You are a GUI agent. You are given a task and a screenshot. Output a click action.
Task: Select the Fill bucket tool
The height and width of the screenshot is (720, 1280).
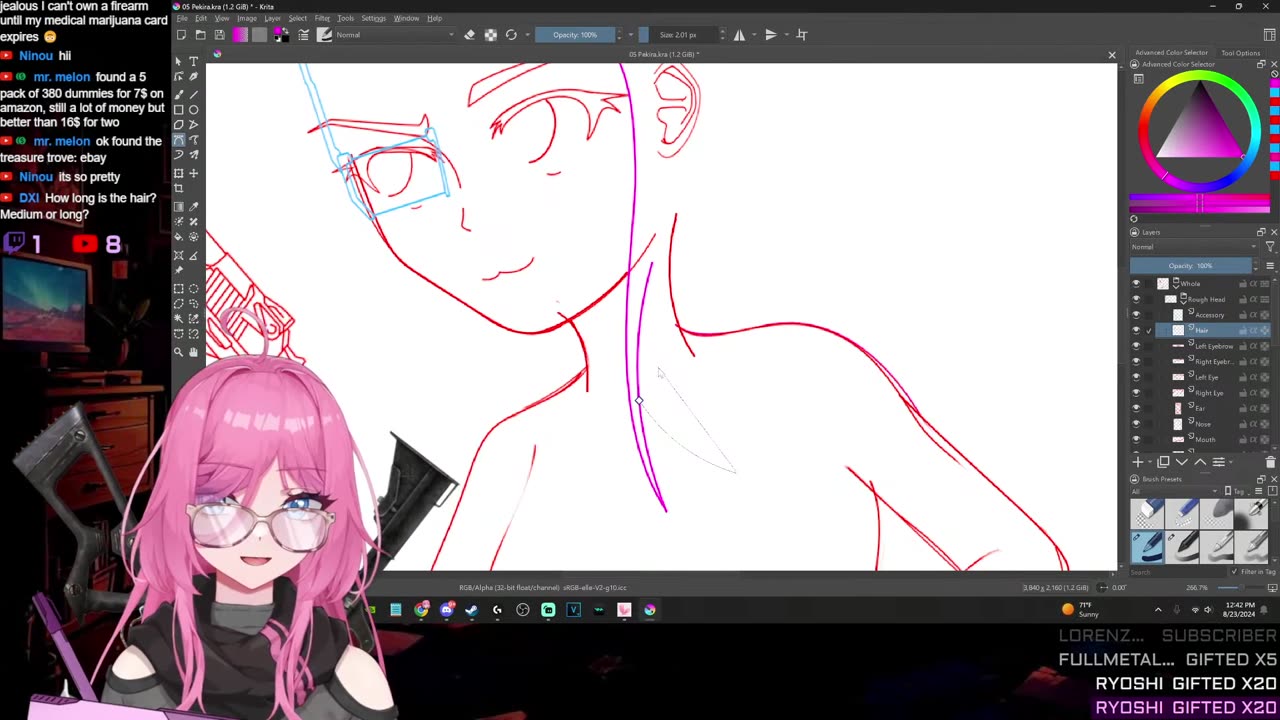(179, 237)
